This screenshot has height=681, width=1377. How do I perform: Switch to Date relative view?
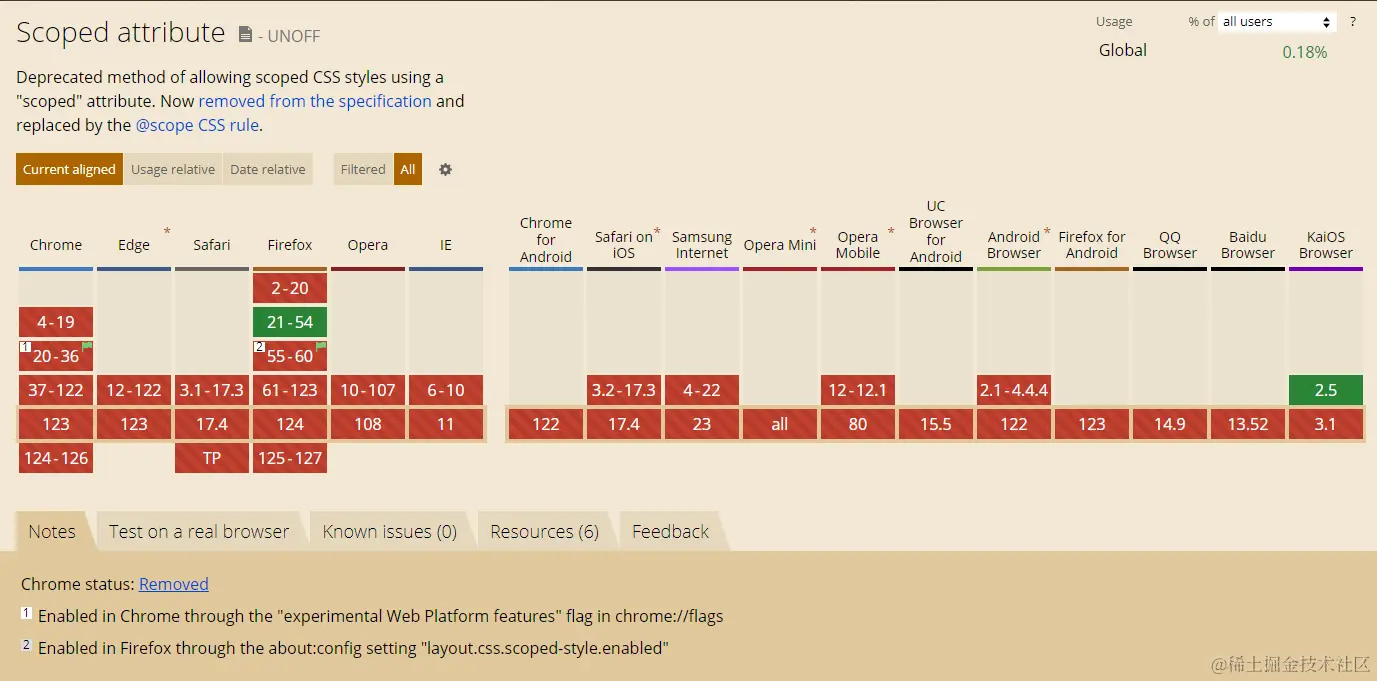268,170
